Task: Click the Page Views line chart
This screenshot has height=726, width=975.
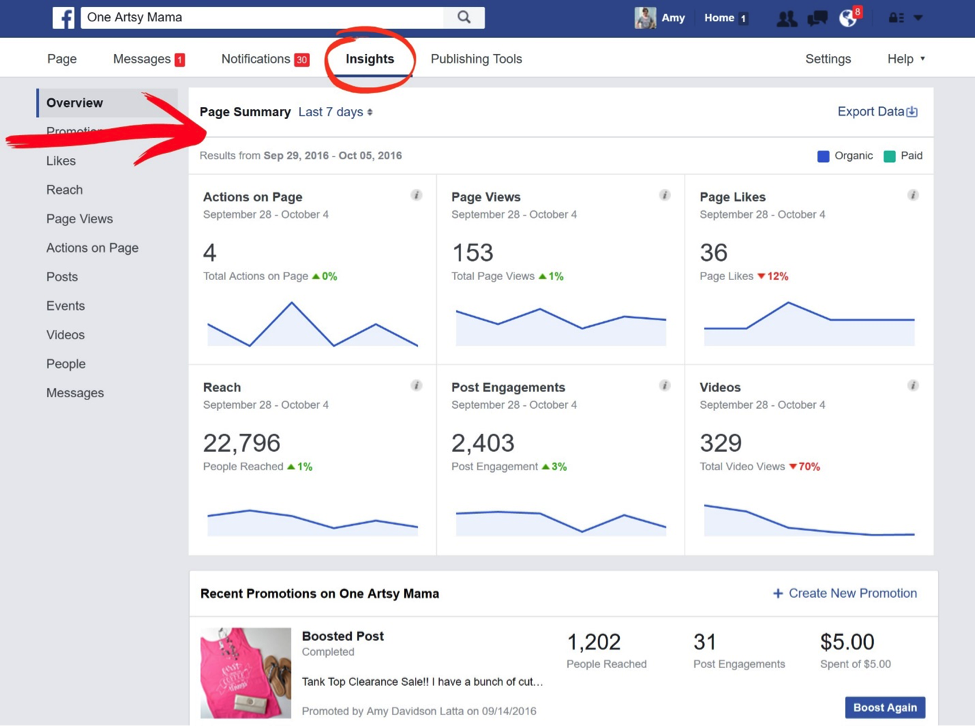Action: pos(561,327)
